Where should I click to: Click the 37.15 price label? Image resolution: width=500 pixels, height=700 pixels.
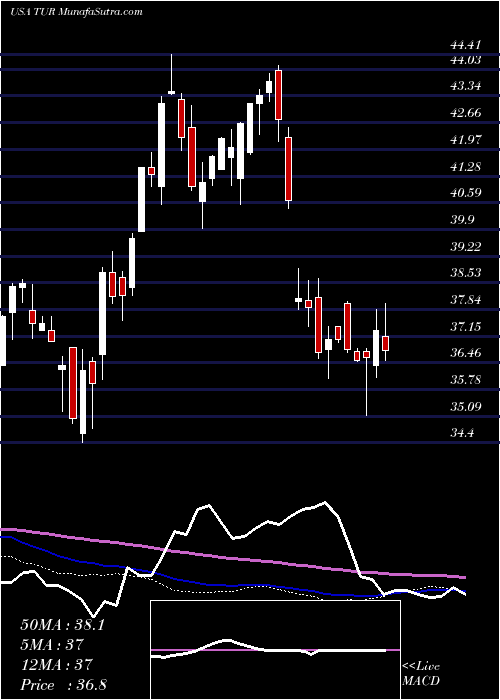[466, 326]
